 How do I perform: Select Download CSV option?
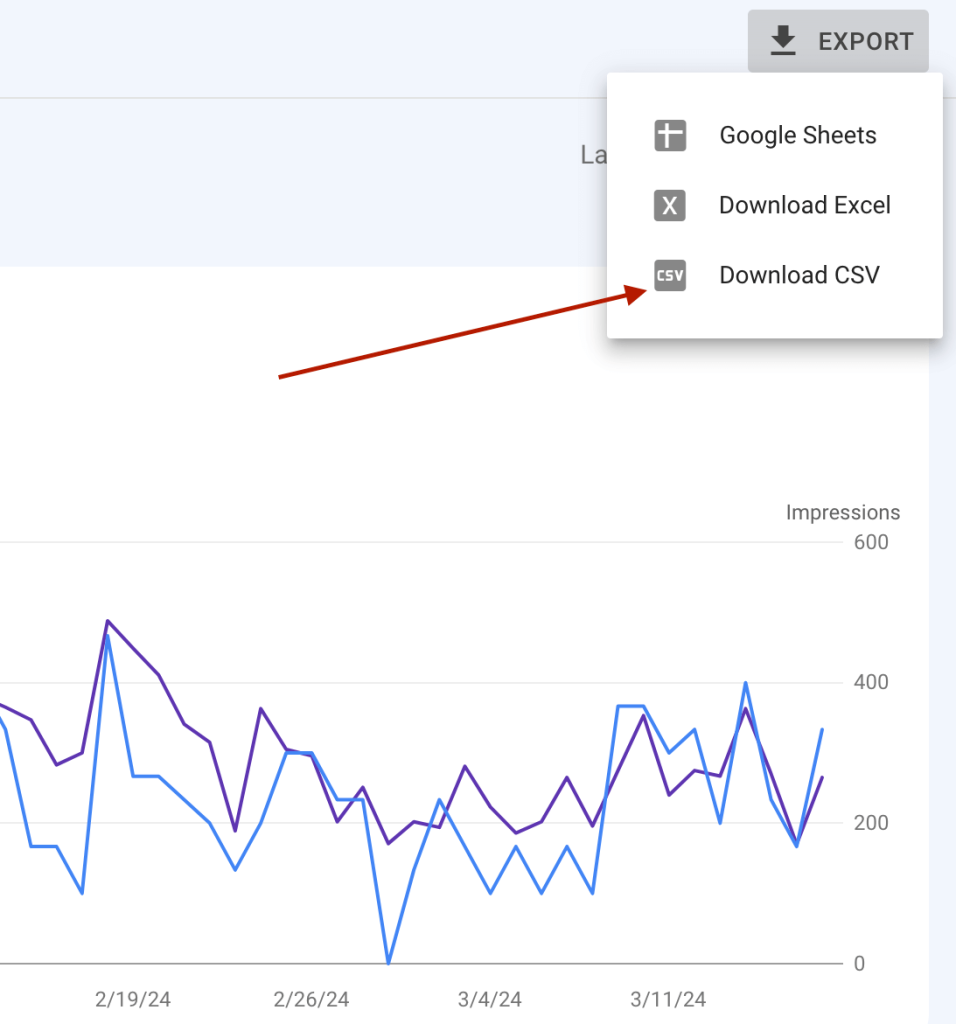(799, 275)
